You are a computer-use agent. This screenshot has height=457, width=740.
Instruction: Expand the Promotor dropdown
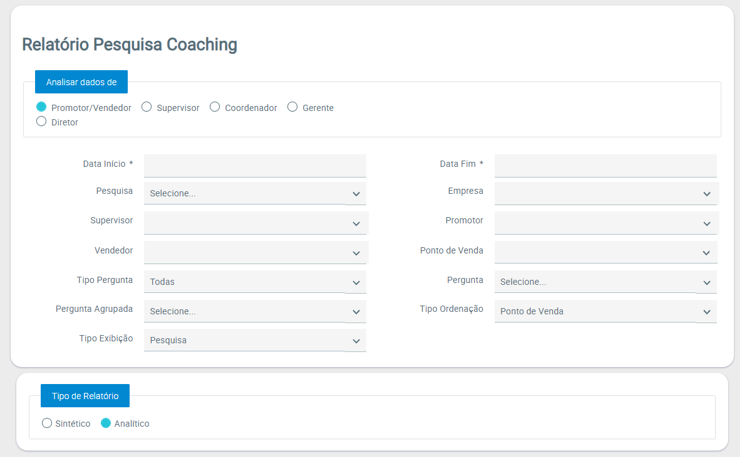[605, 222]
